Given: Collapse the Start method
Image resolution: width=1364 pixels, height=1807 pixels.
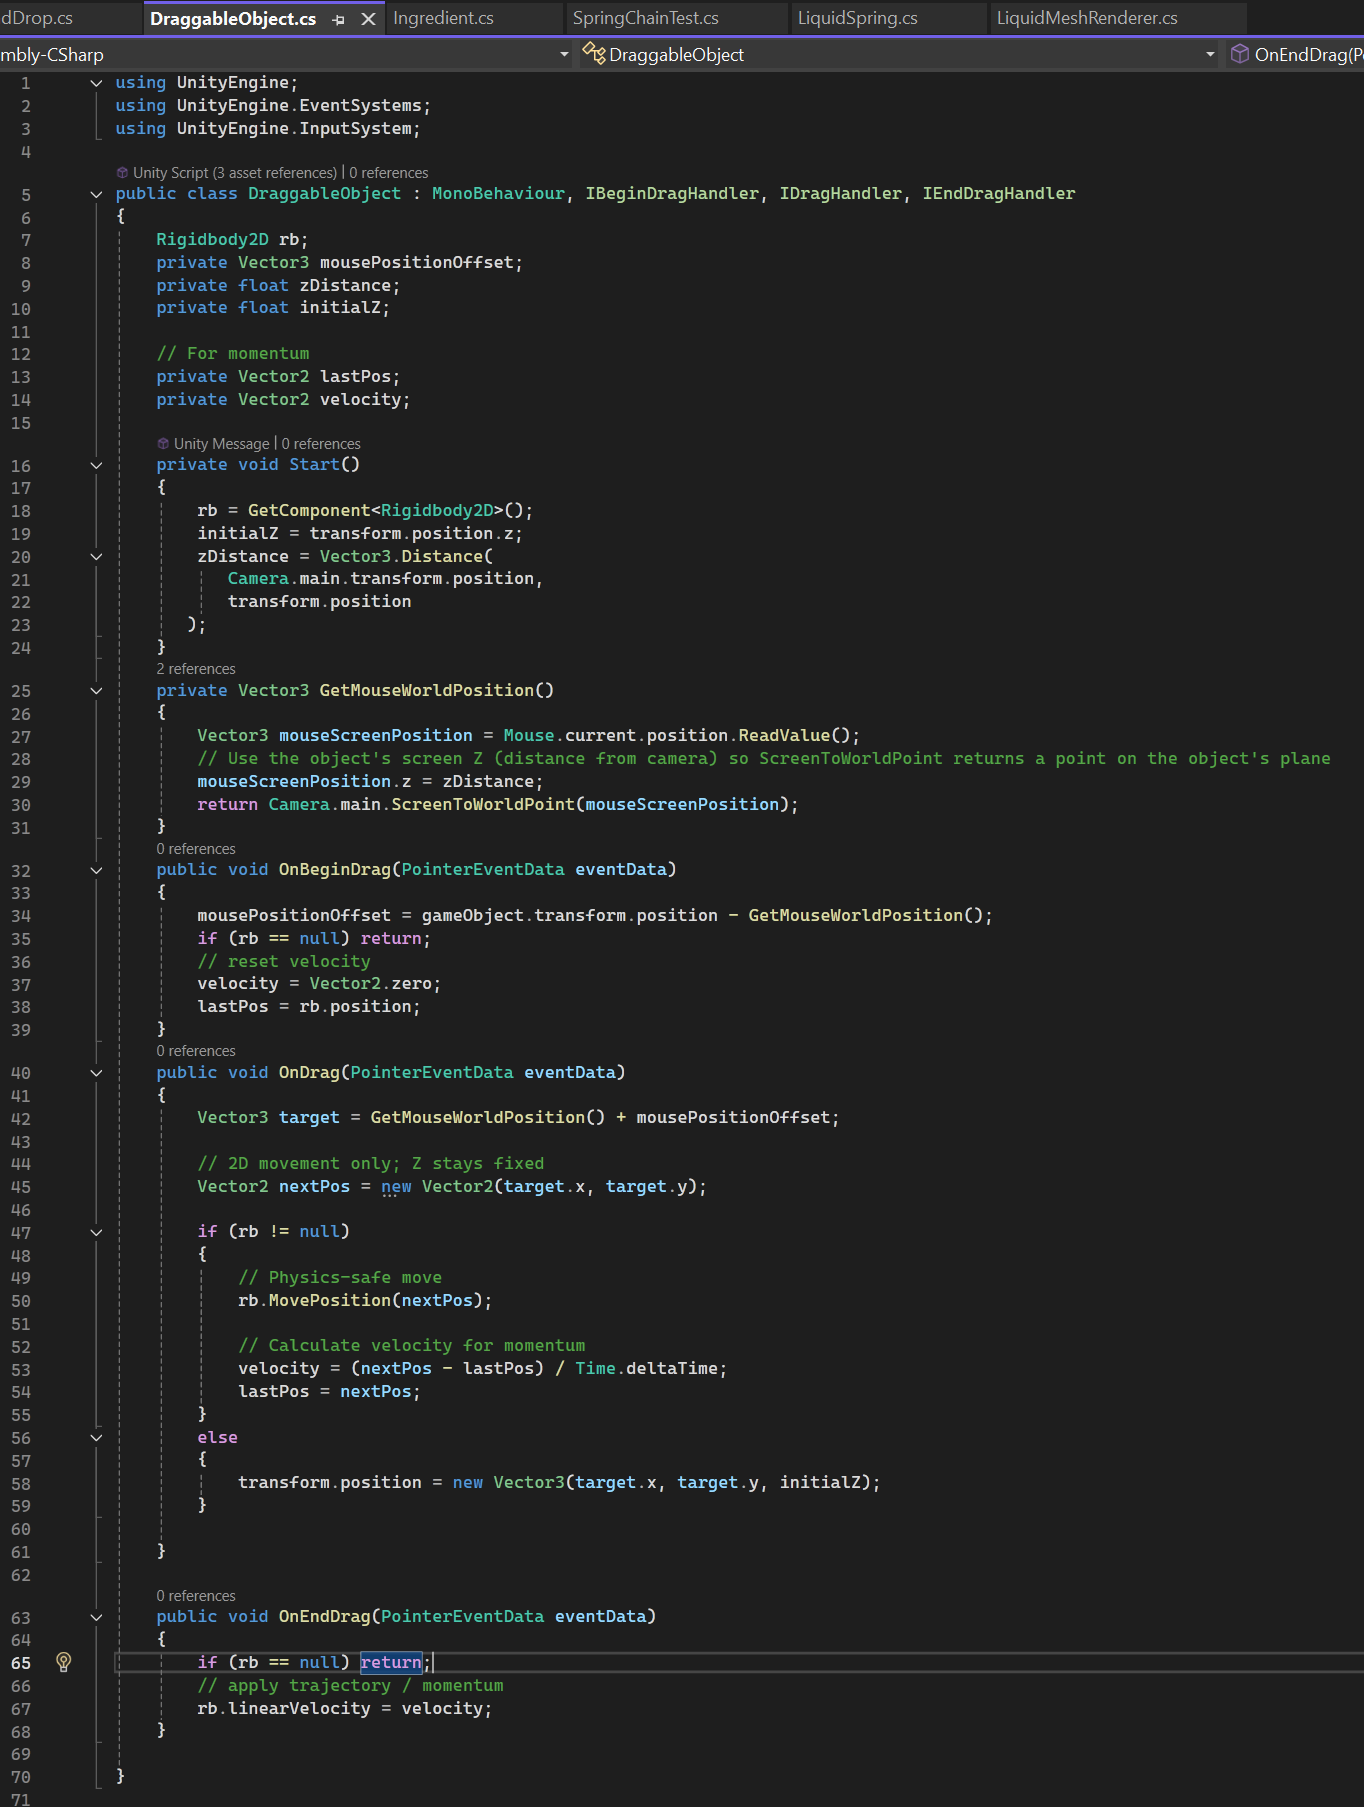Looking at the screenshot, I should 96,465.
